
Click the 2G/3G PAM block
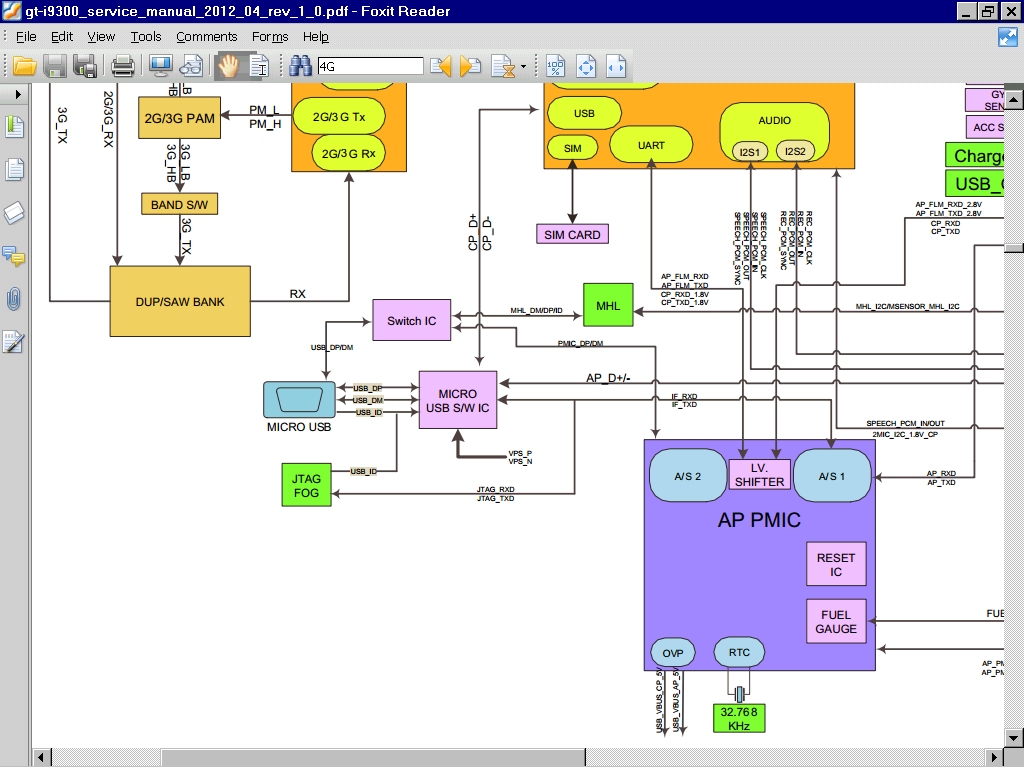coord(180,118)
